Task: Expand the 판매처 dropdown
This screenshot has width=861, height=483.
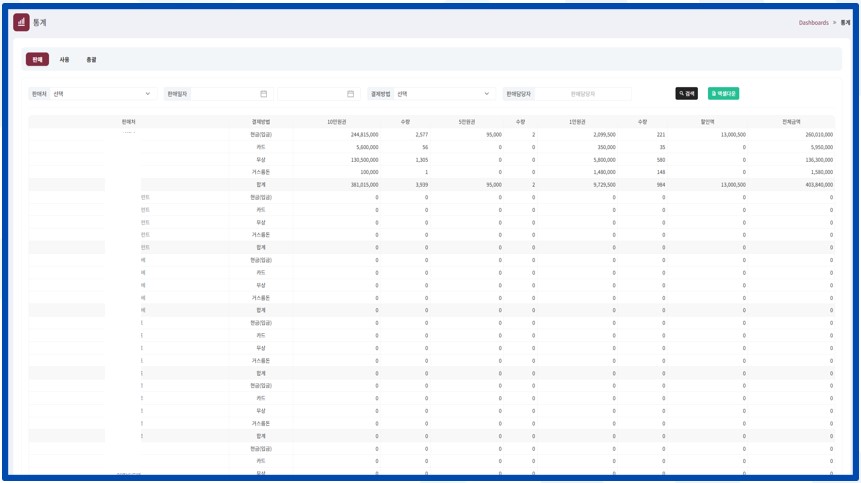Action: [x=102, y=94]
